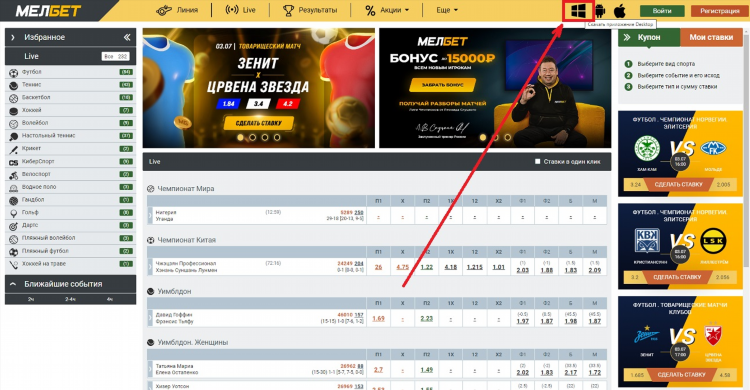Select the Футбол sport icon in sidebar
Screen dimensions: 750x390
coord(13,73)
